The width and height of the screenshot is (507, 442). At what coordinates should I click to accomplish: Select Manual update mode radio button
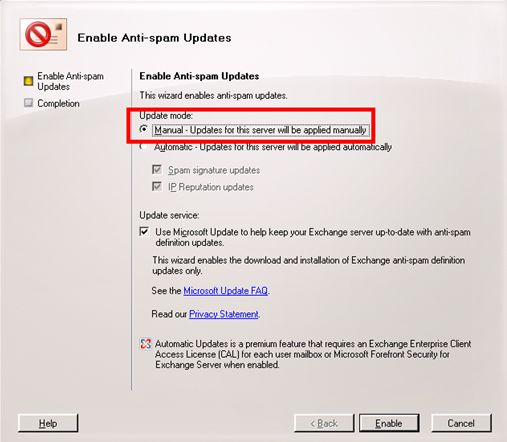tap(143, 129)
